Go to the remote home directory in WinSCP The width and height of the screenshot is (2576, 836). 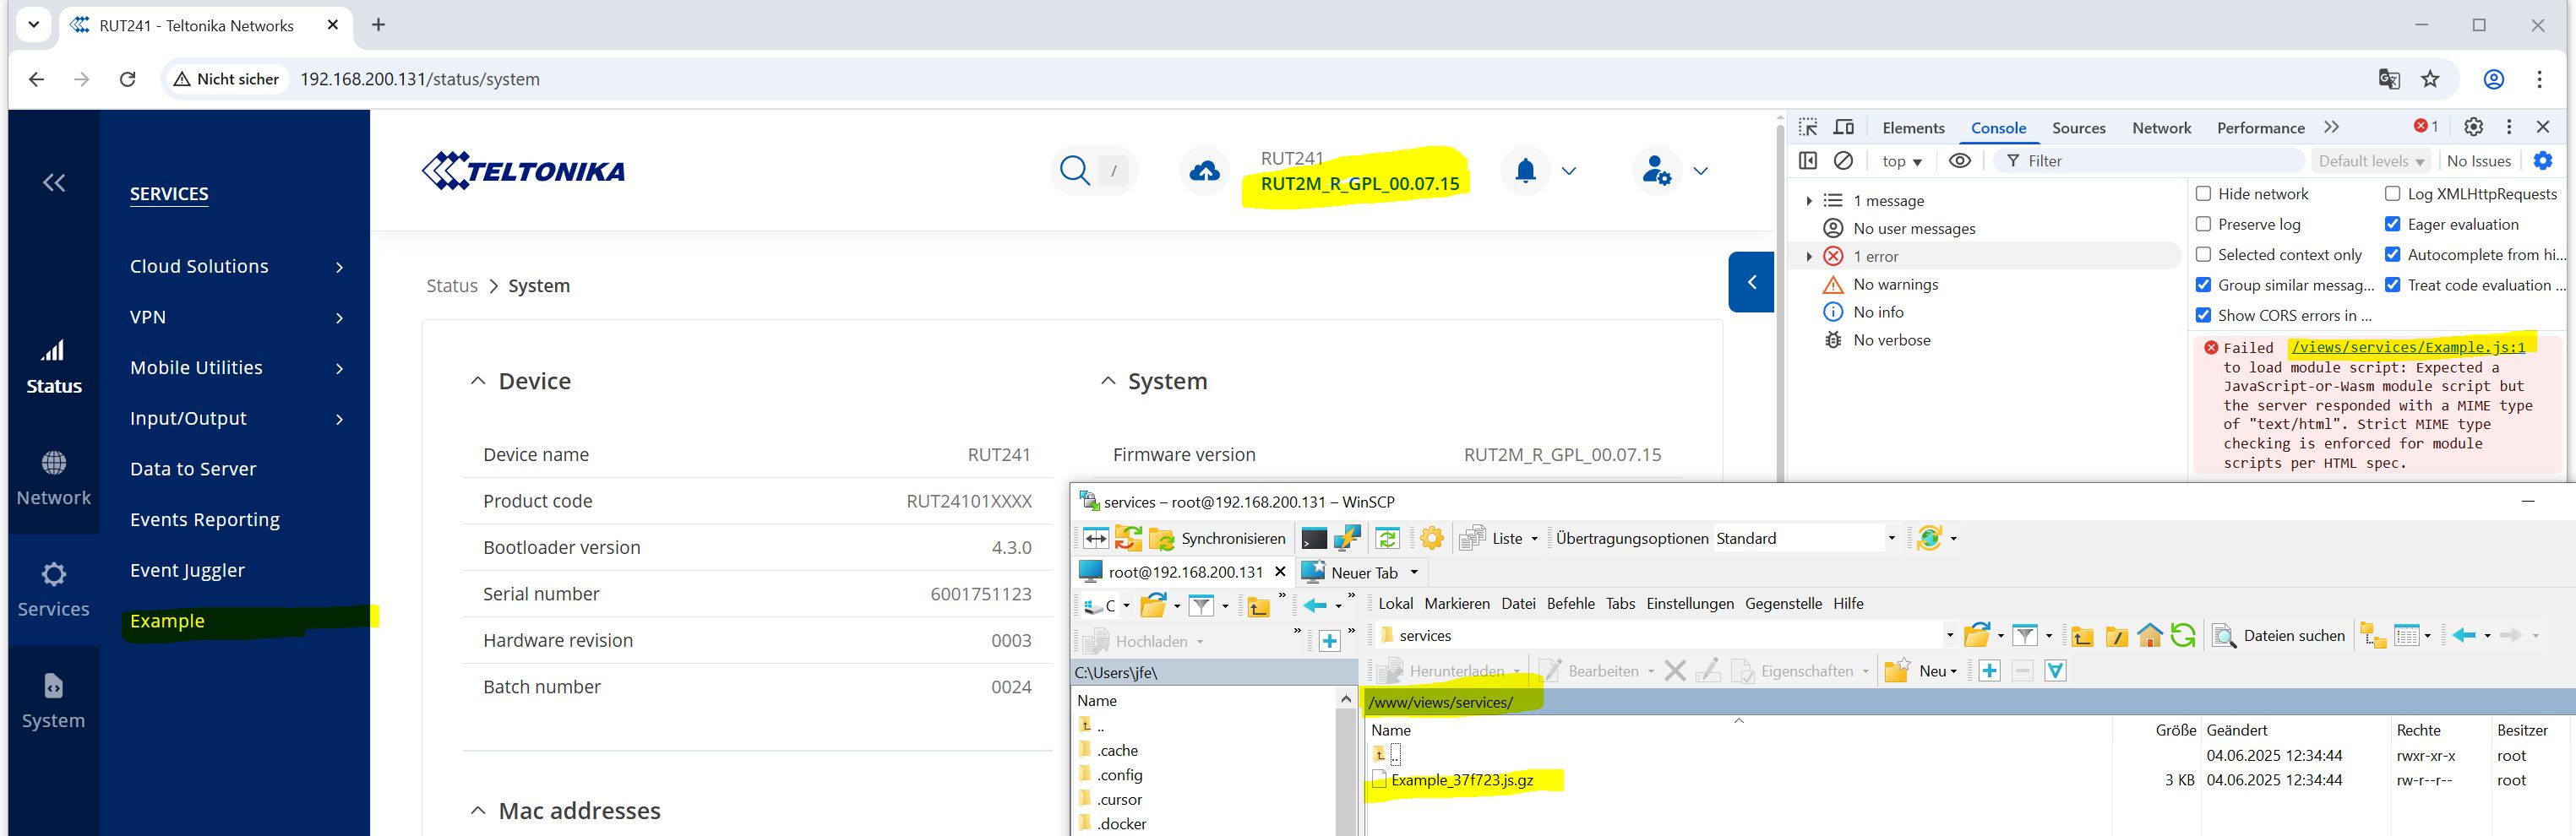click(x=2149, y=636)
